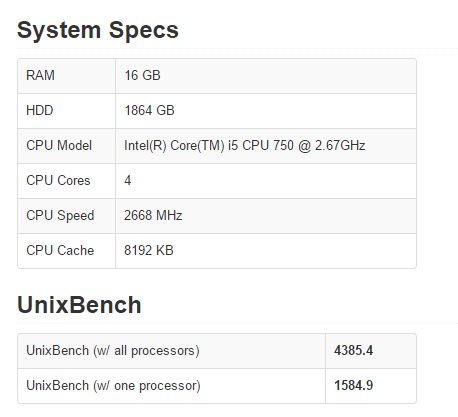The width and height of the screenshot is (458, 417).
Task: Click the System Specs heading
Action: 98,30
